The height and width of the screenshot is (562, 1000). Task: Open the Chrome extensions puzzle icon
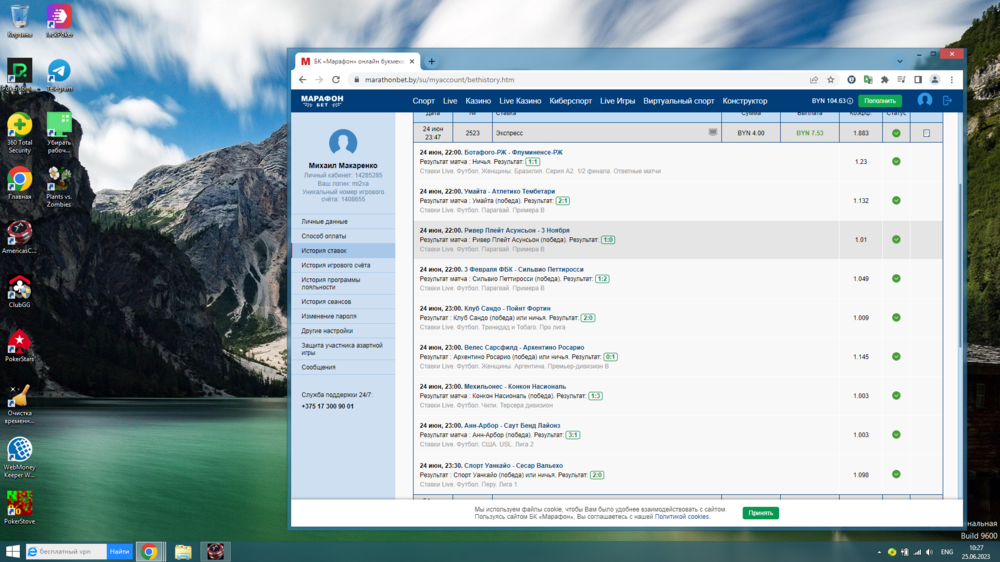884,80
